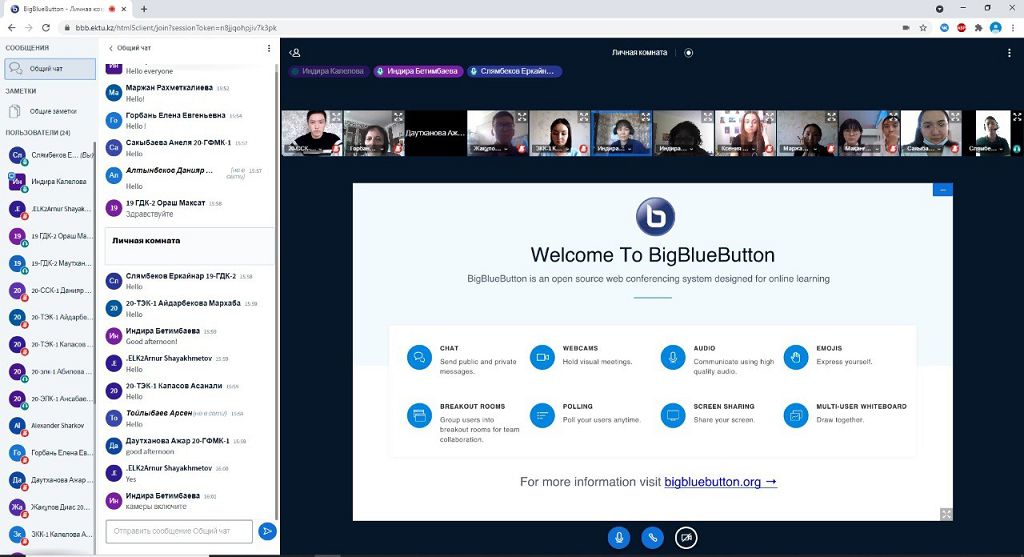
Task: Open the Жакупо webcam name dropdown
Action: [x=488, y=149]
